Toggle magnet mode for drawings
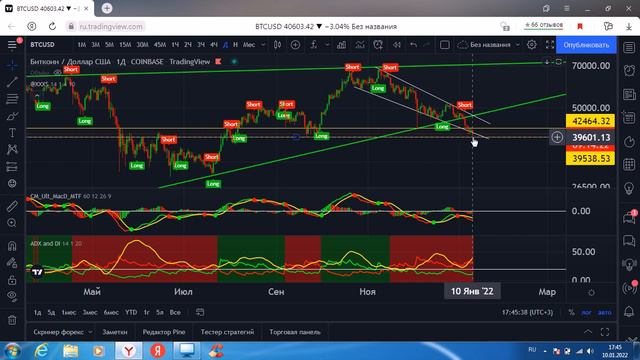The image size is (640, 360). pyautogui.click(x=12, y=246)
